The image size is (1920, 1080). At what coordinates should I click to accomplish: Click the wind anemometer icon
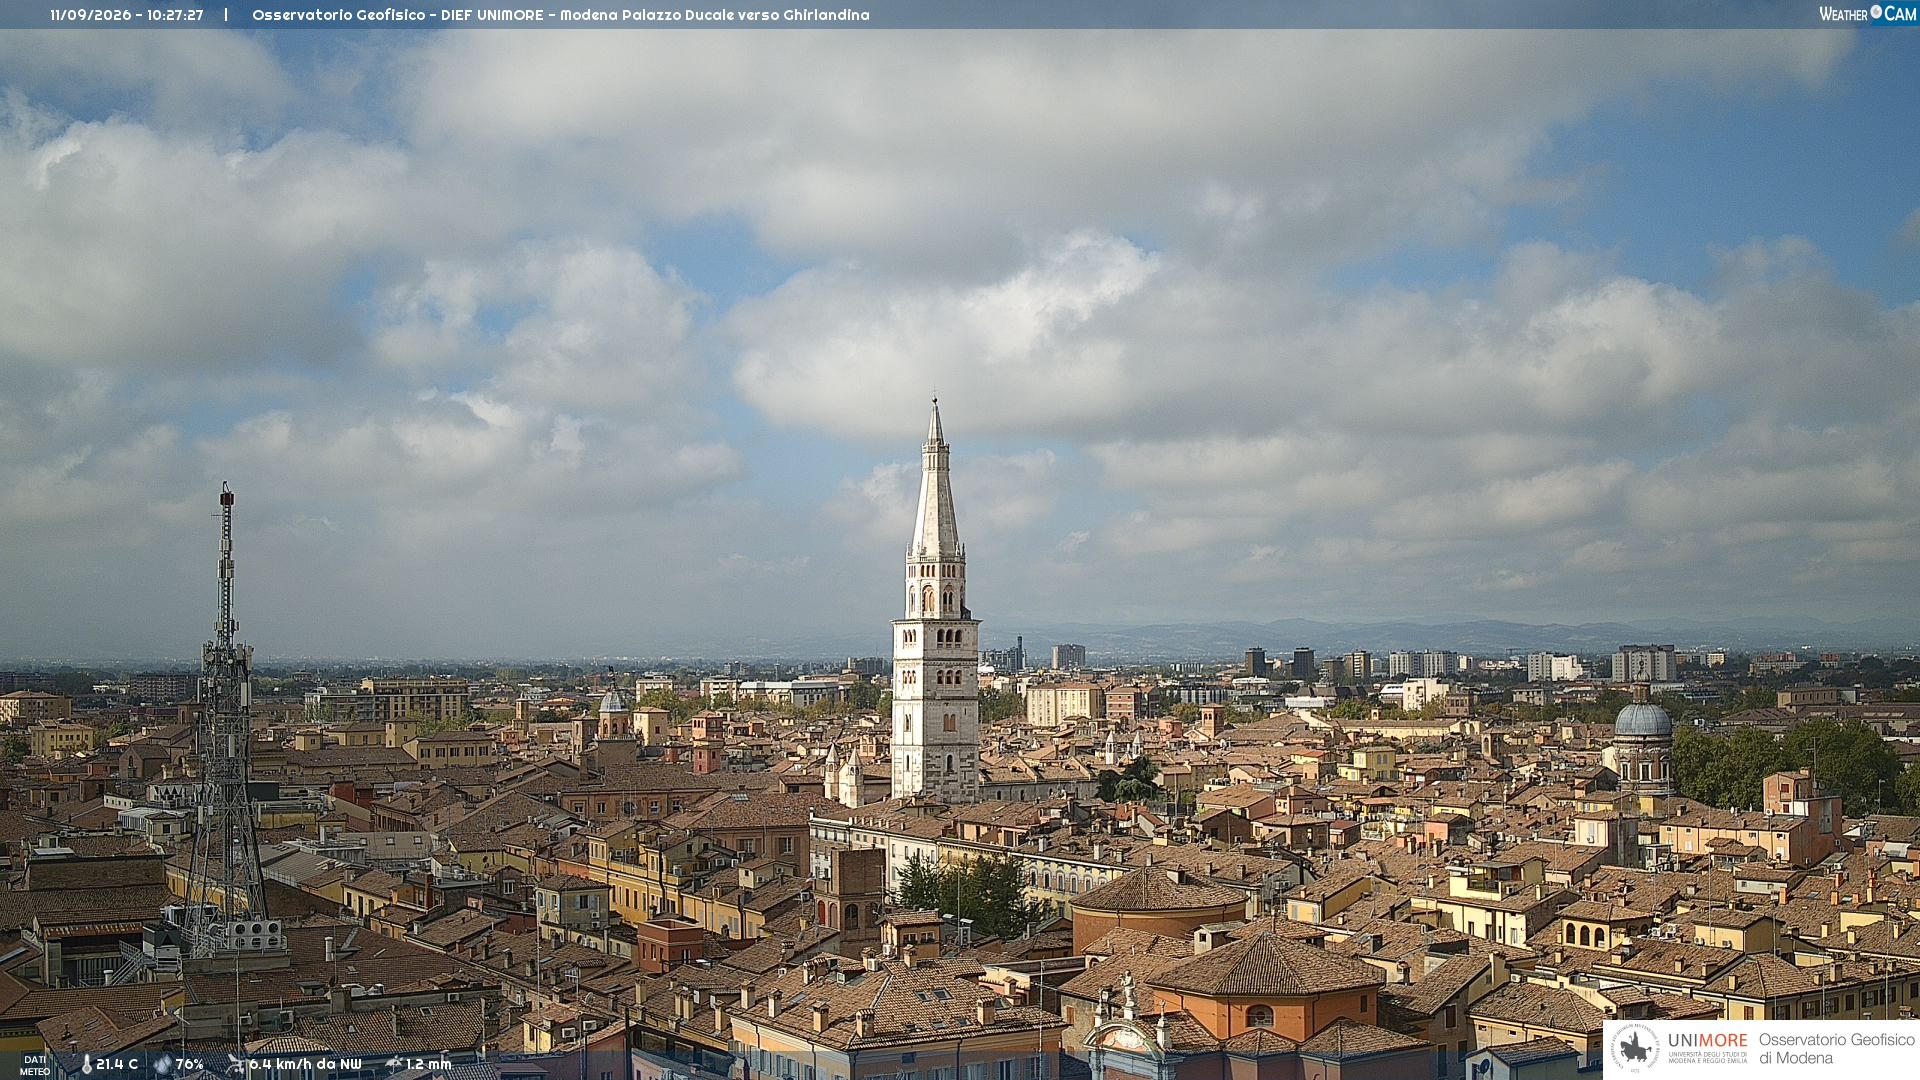(236, 1065)
